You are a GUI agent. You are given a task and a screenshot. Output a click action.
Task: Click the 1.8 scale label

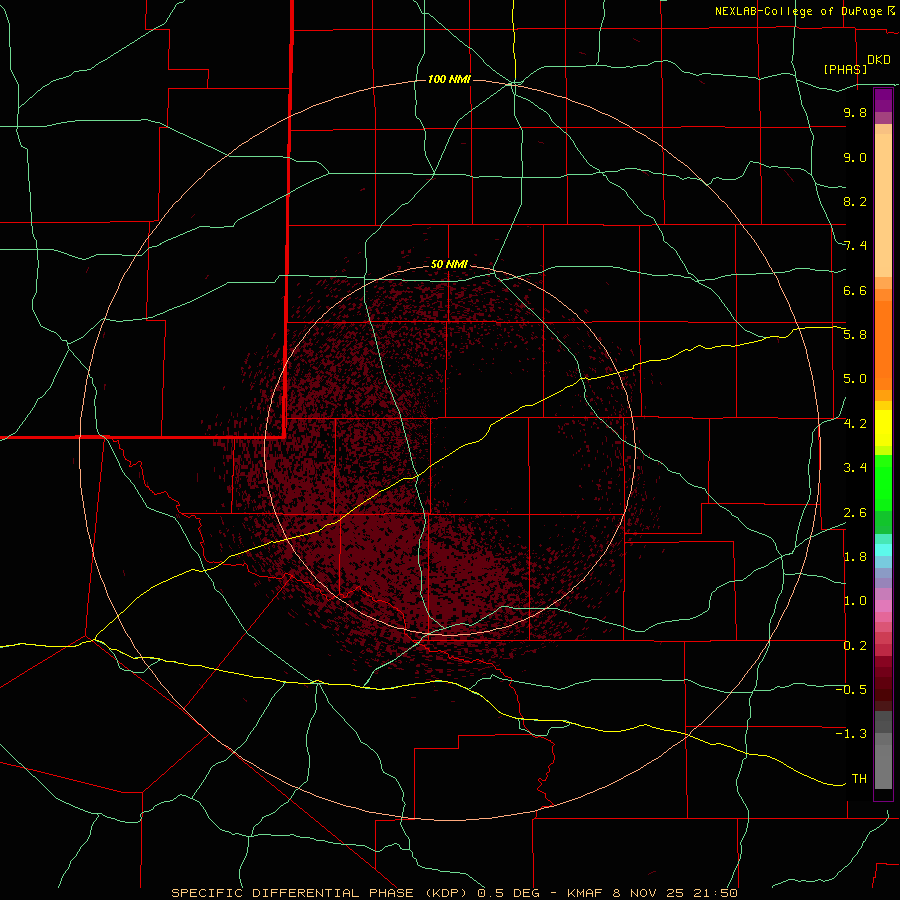click(855, 557)
